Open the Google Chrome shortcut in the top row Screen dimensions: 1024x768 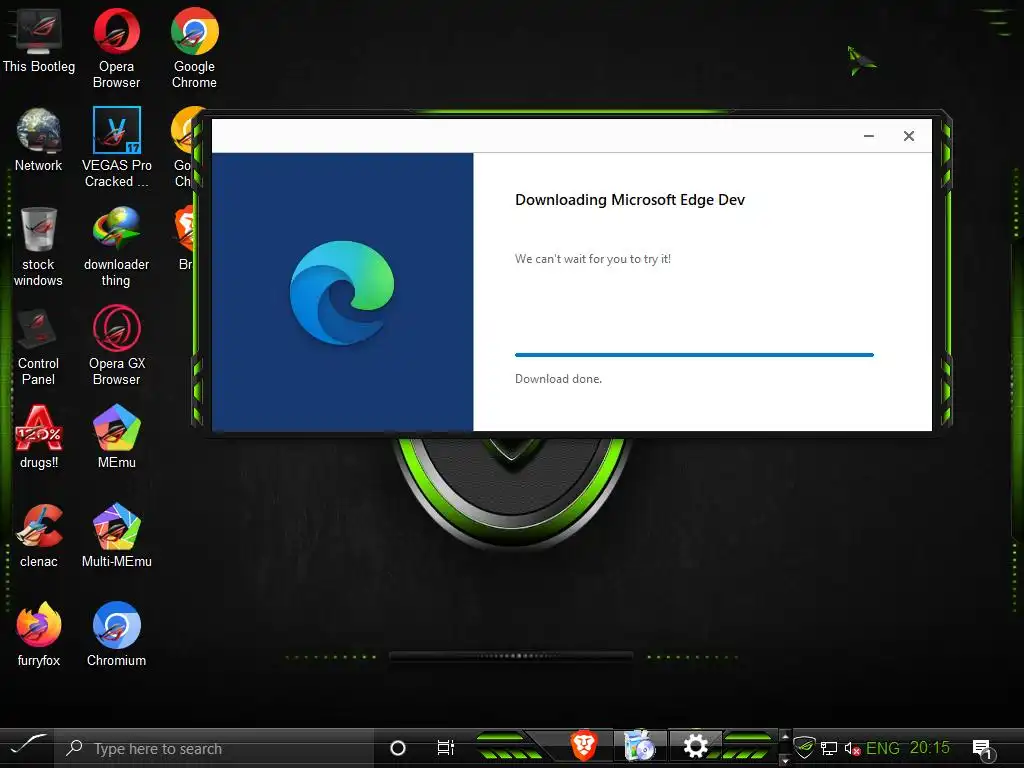(194, 47)
